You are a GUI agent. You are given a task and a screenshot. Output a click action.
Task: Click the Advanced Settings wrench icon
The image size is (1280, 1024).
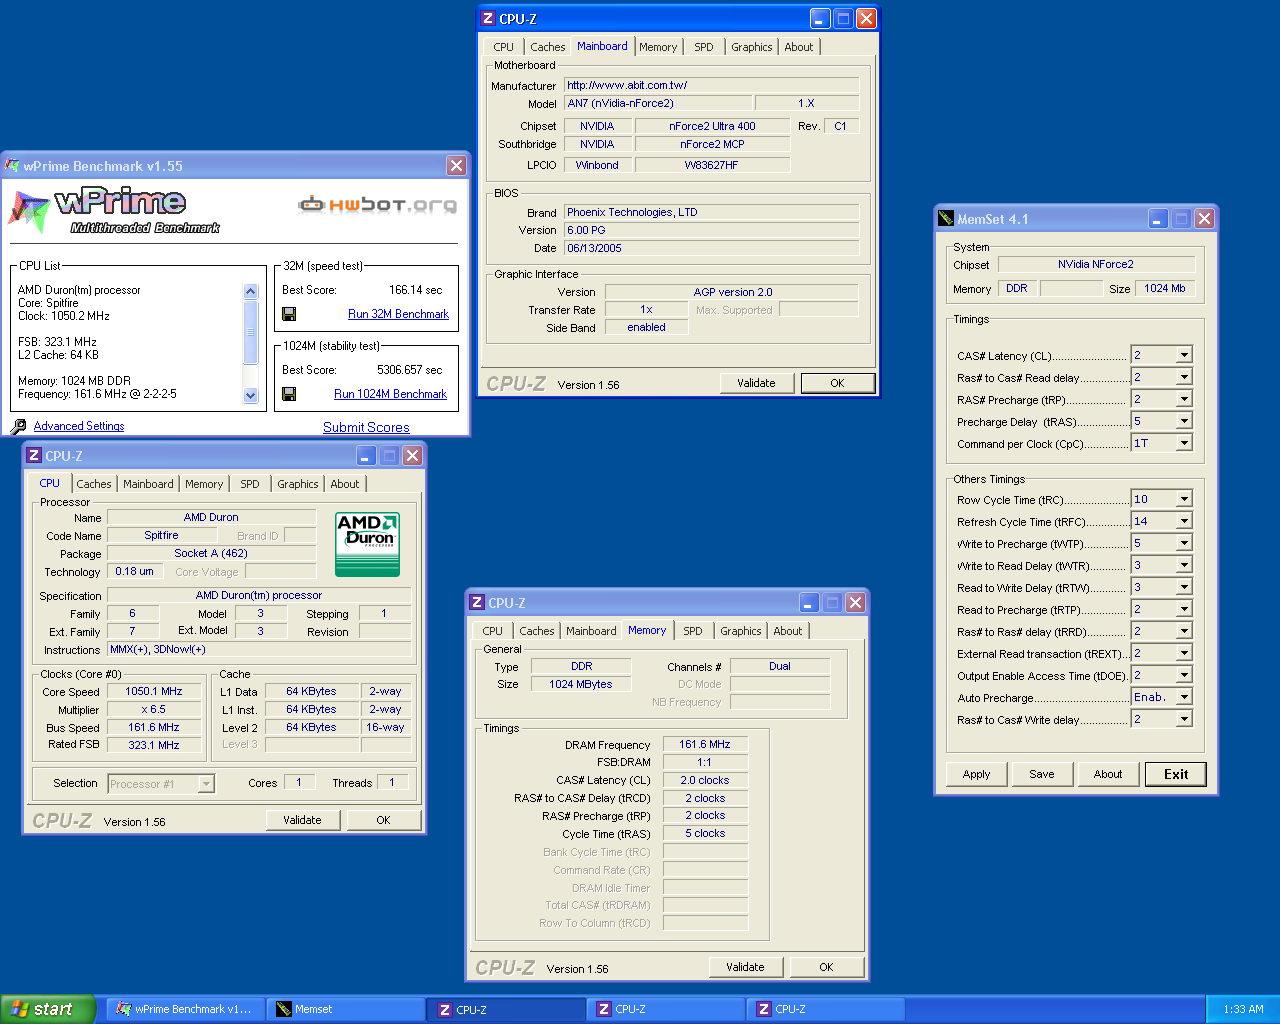click(x=18, y=426)
